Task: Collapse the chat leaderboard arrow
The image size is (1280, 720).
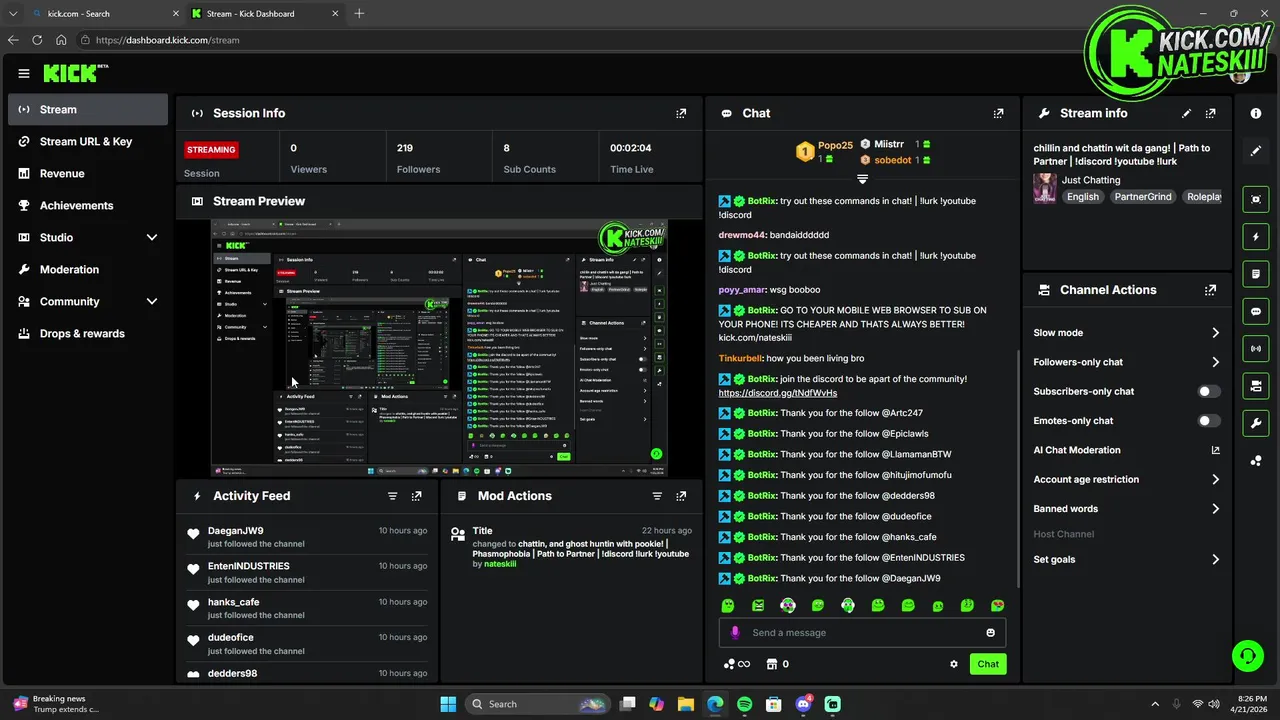Action: (x=862, y=179)
